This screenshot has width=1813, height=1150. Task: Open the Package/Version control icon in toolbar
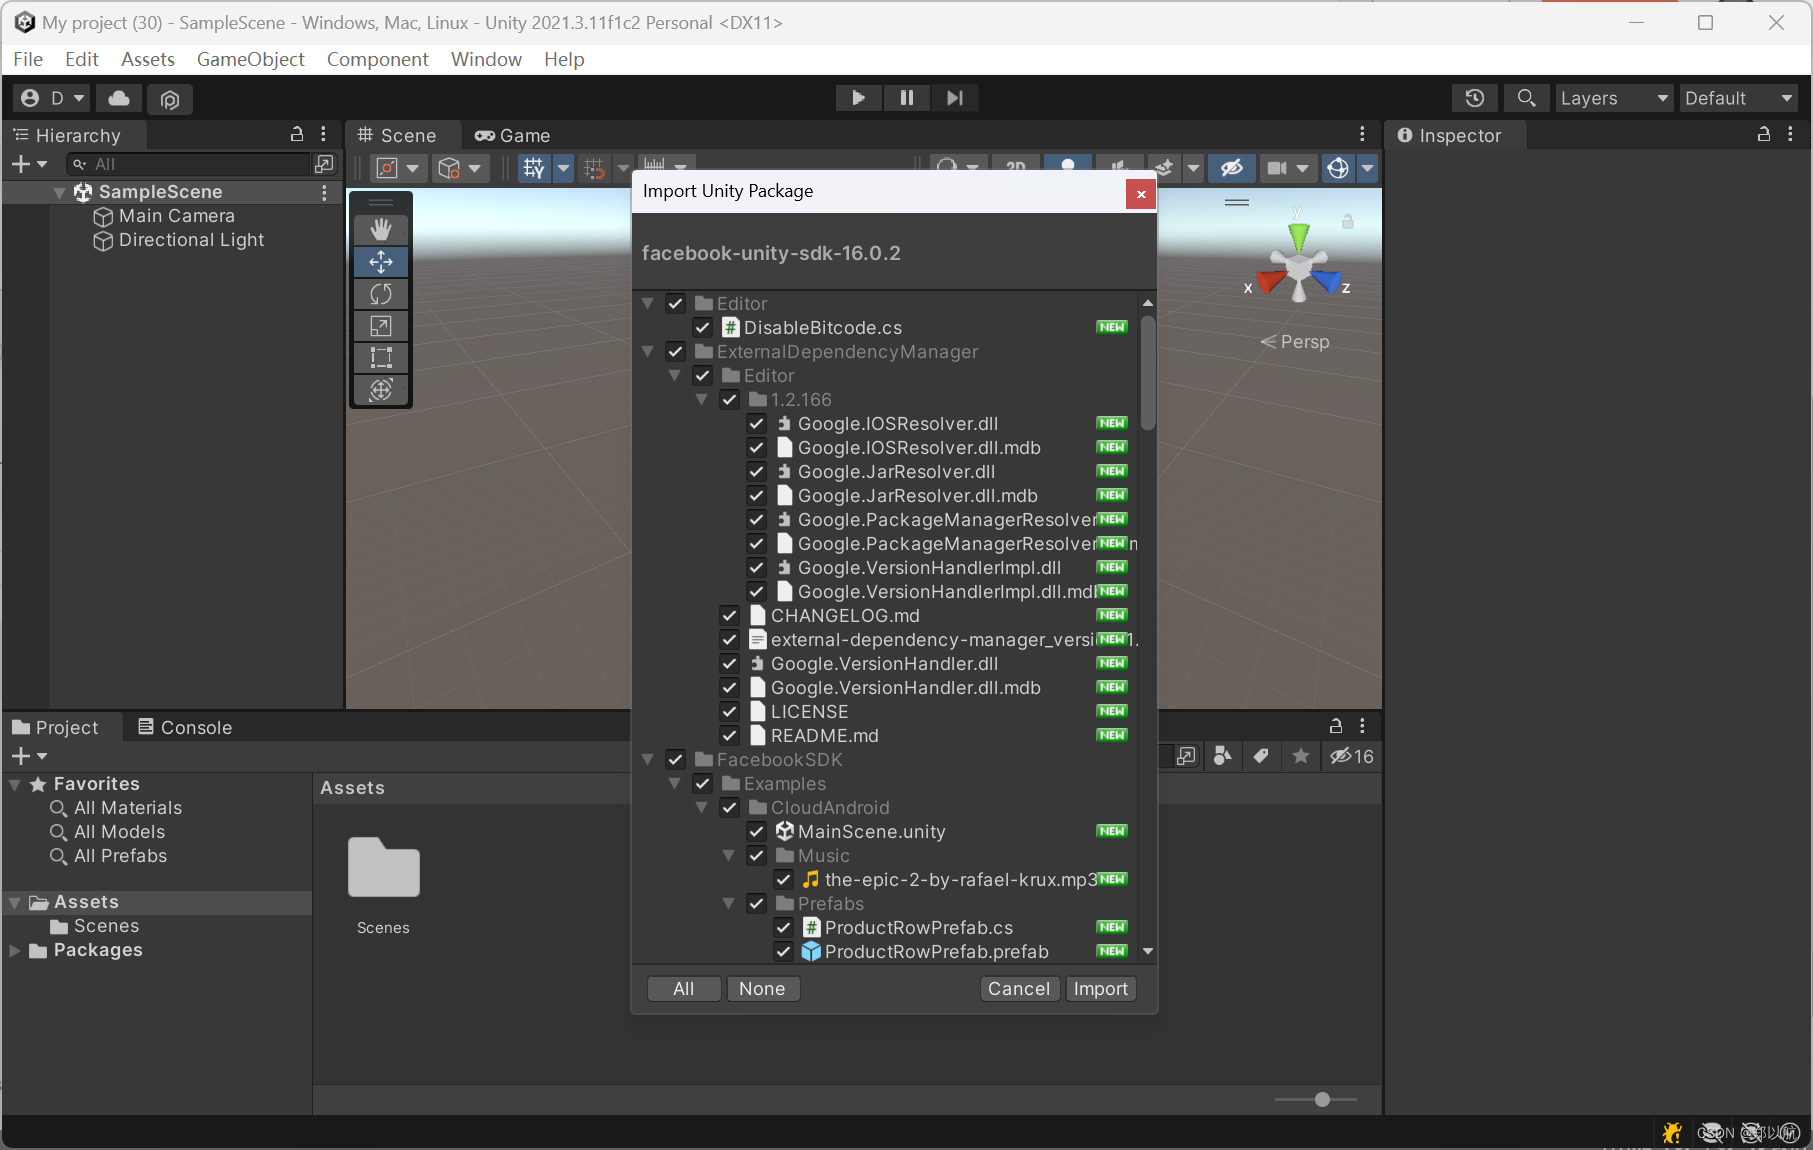[x=170, y=99]
